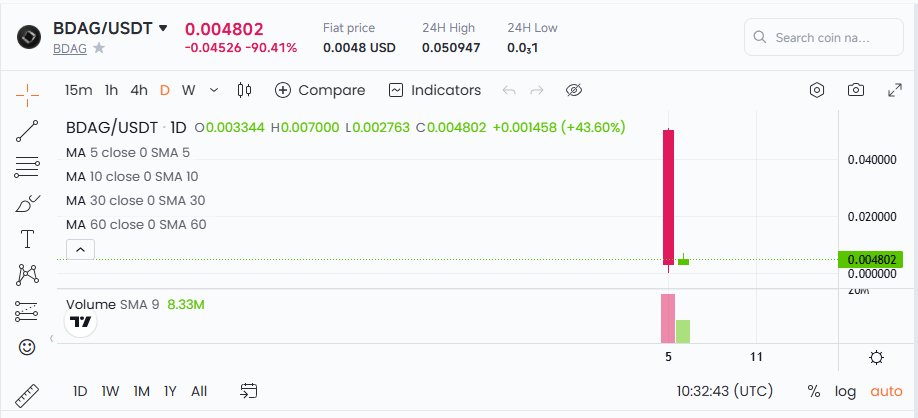This screenshot has height=418, width=918.
Task: Take a chart snapshot with camera icon
Action: pos(856,90)
